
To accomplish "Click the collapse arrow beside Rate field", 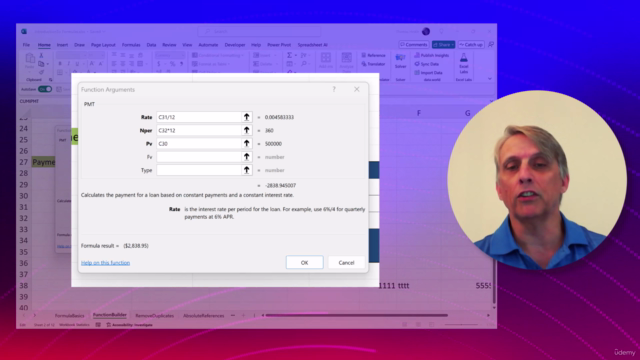I will click(x=247, y=117).
